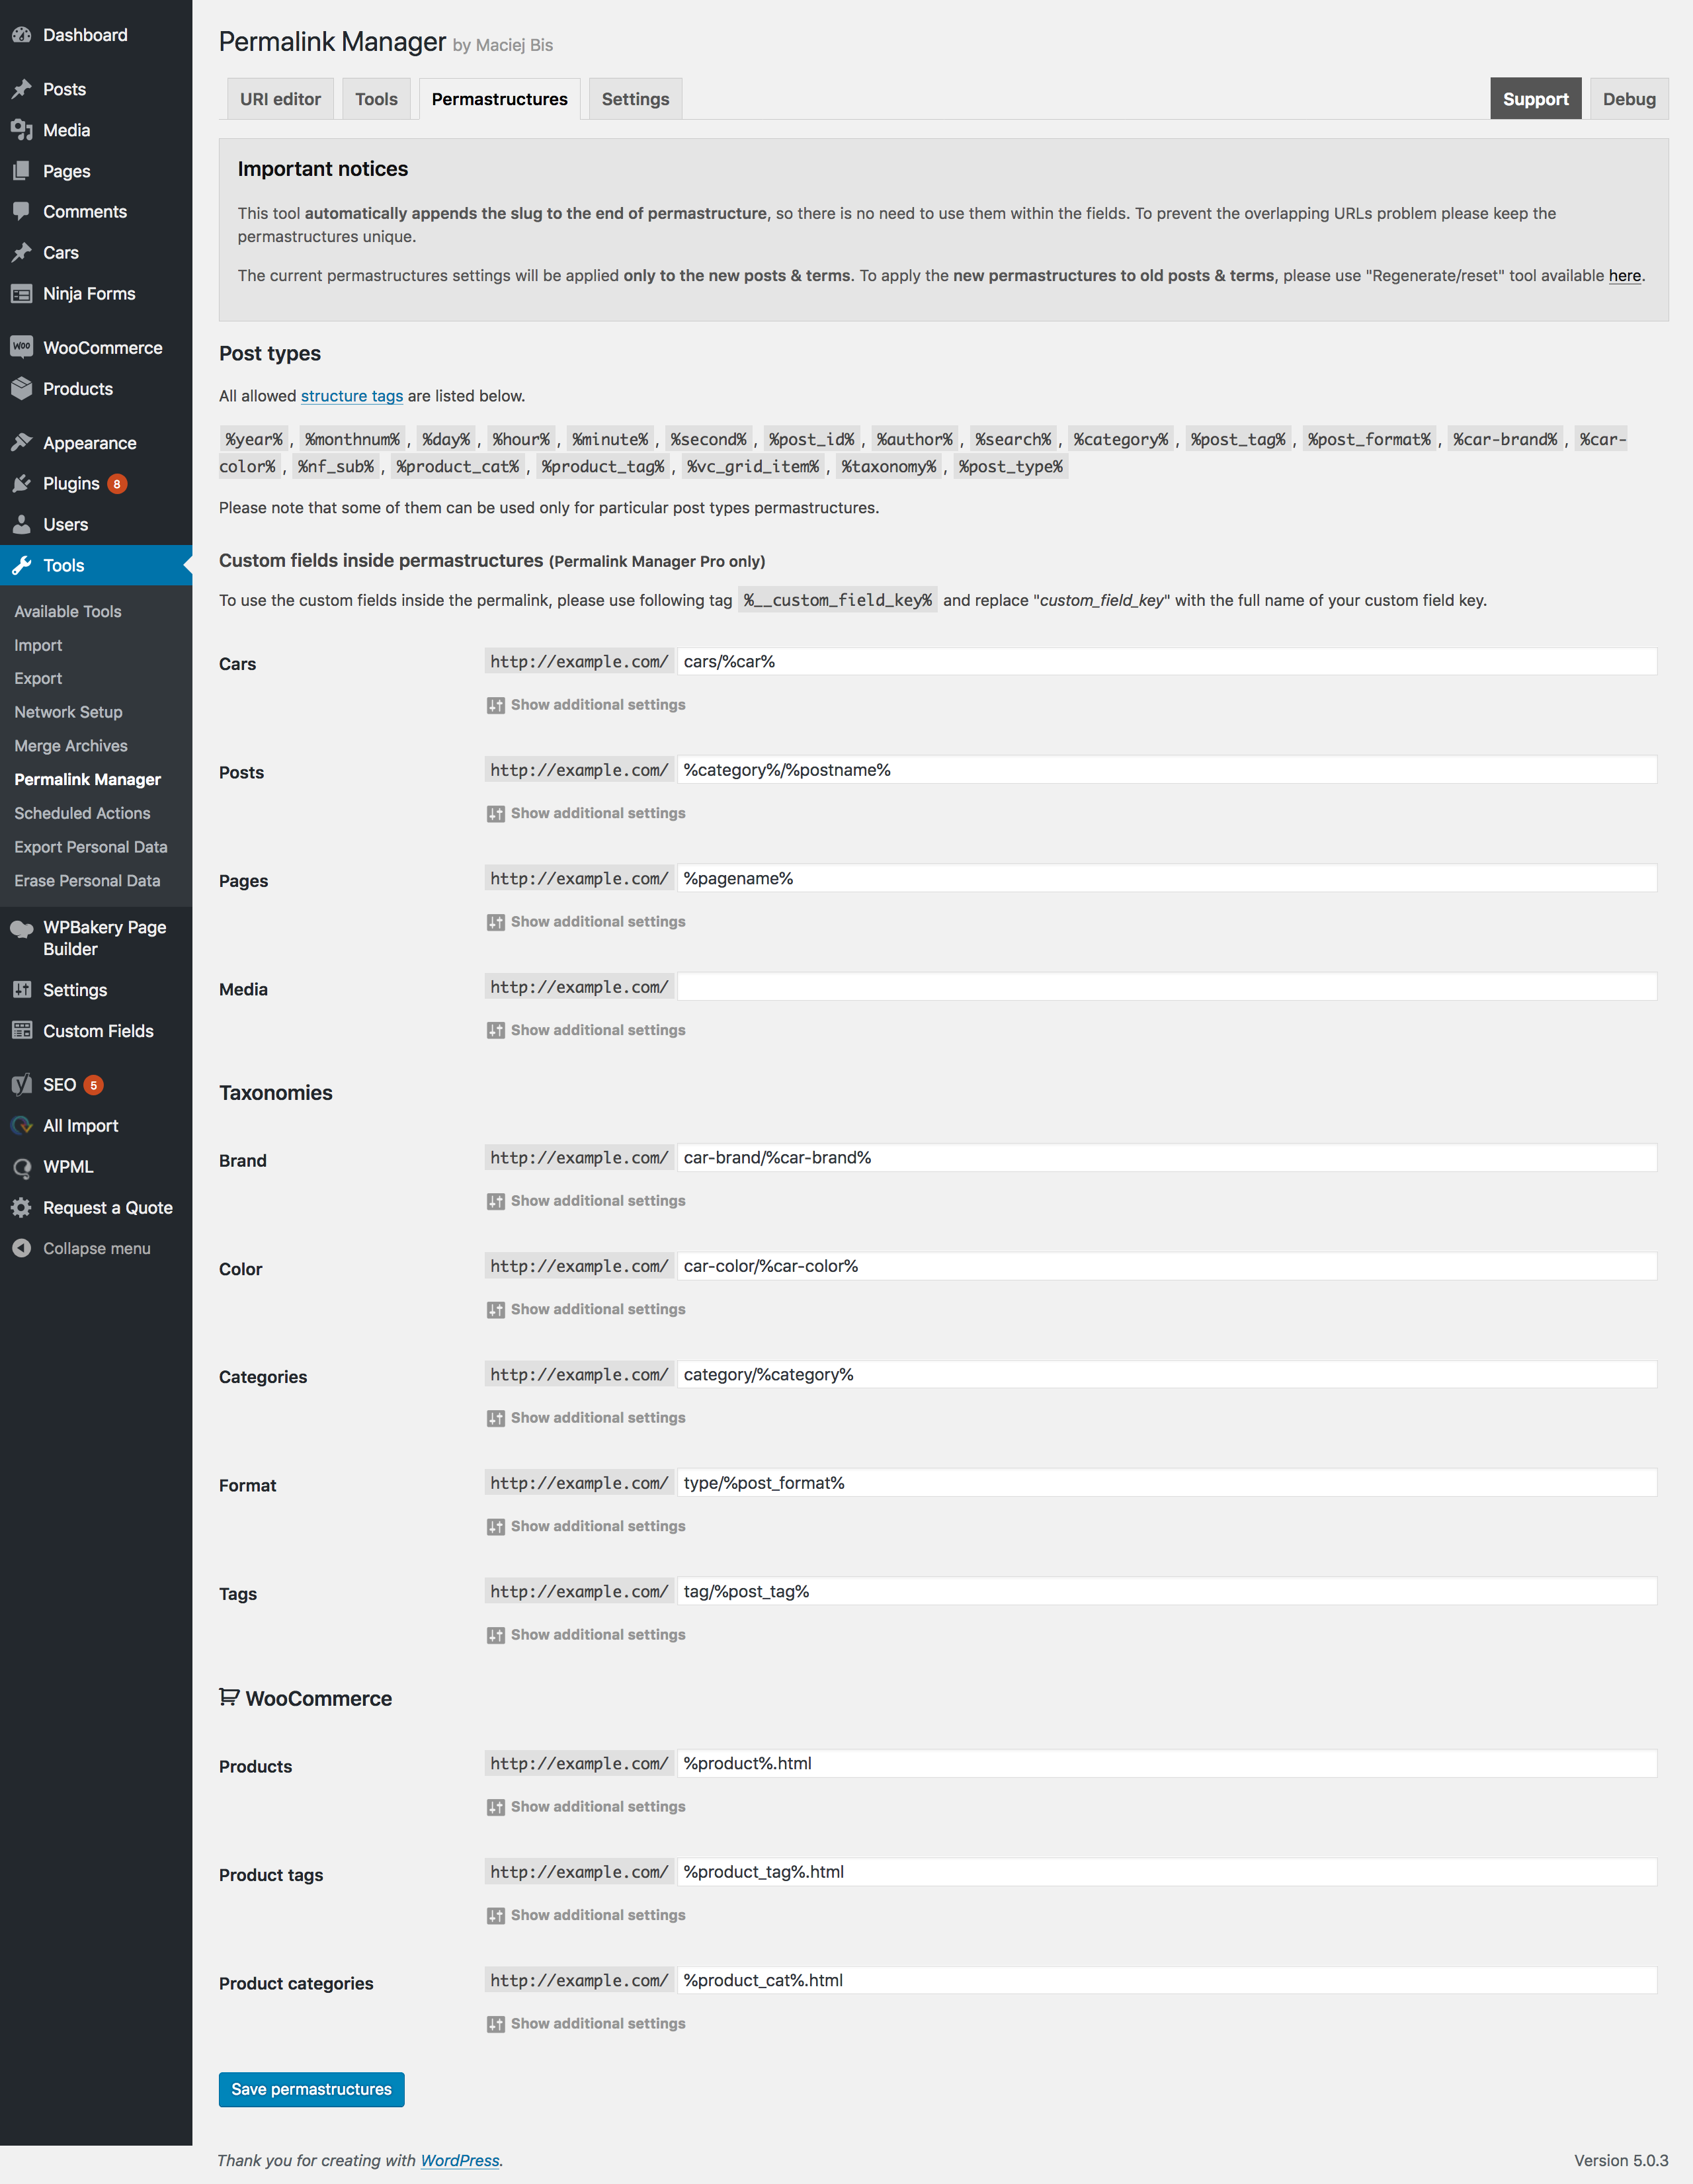The image size is (1693, 2184).
Task: Open the Settings tab of Permalink Manager
Action: pyautogui.click(x=635, y=99)
